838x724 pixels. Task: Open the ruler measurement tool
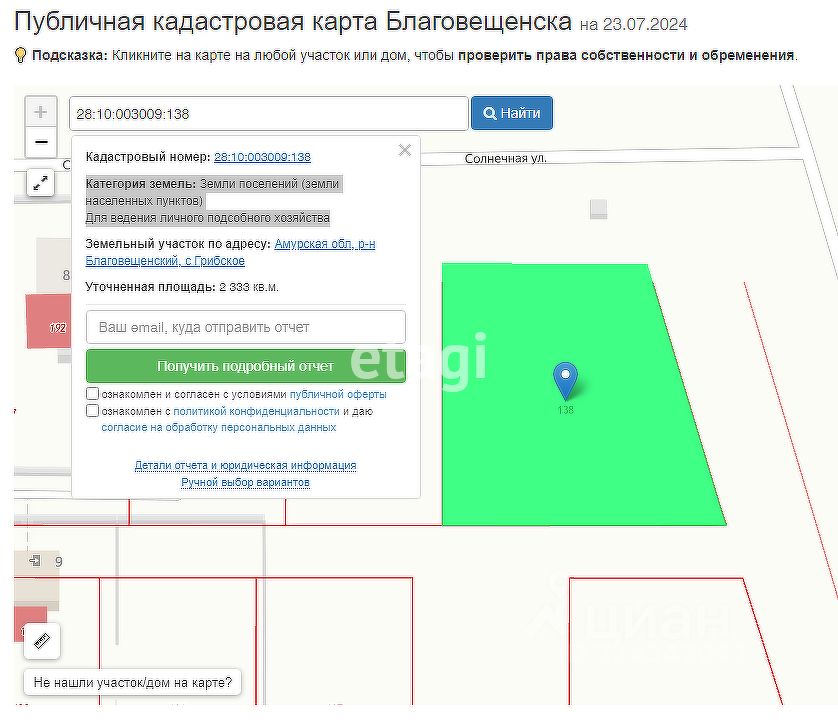click(42, 641)
